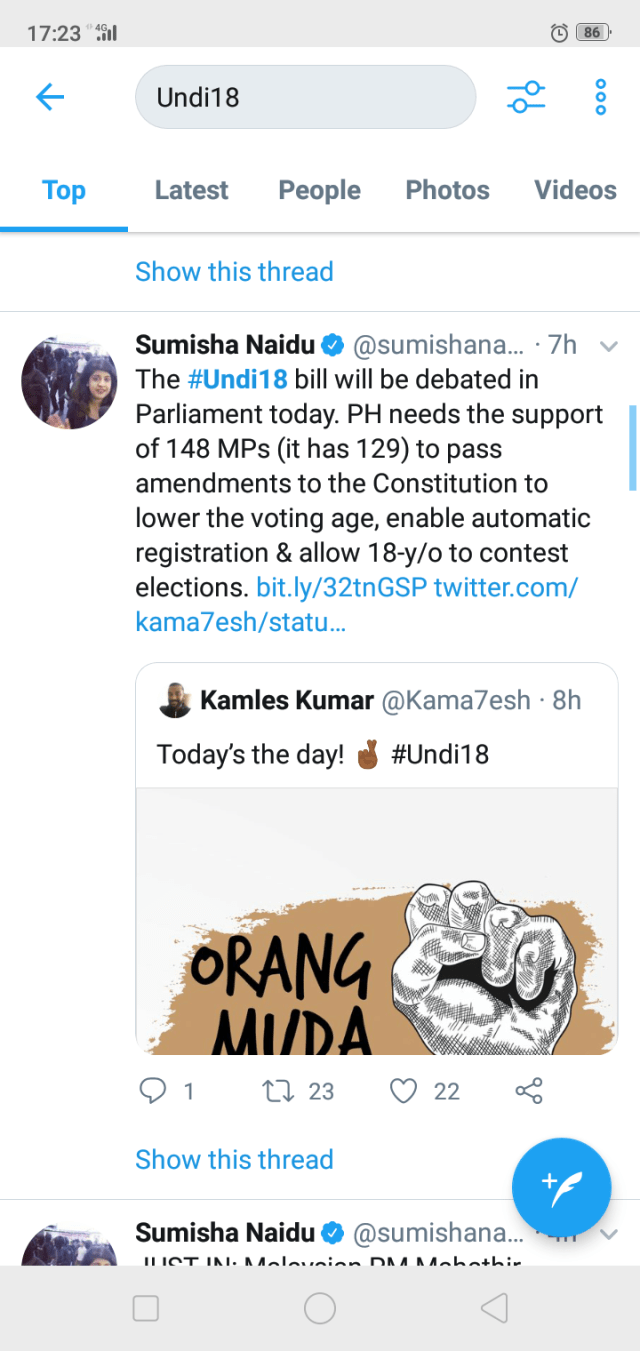Open the bit.ly/32tnGSP link
This screenshot has height=1351, width=640.
coord(341,588)
